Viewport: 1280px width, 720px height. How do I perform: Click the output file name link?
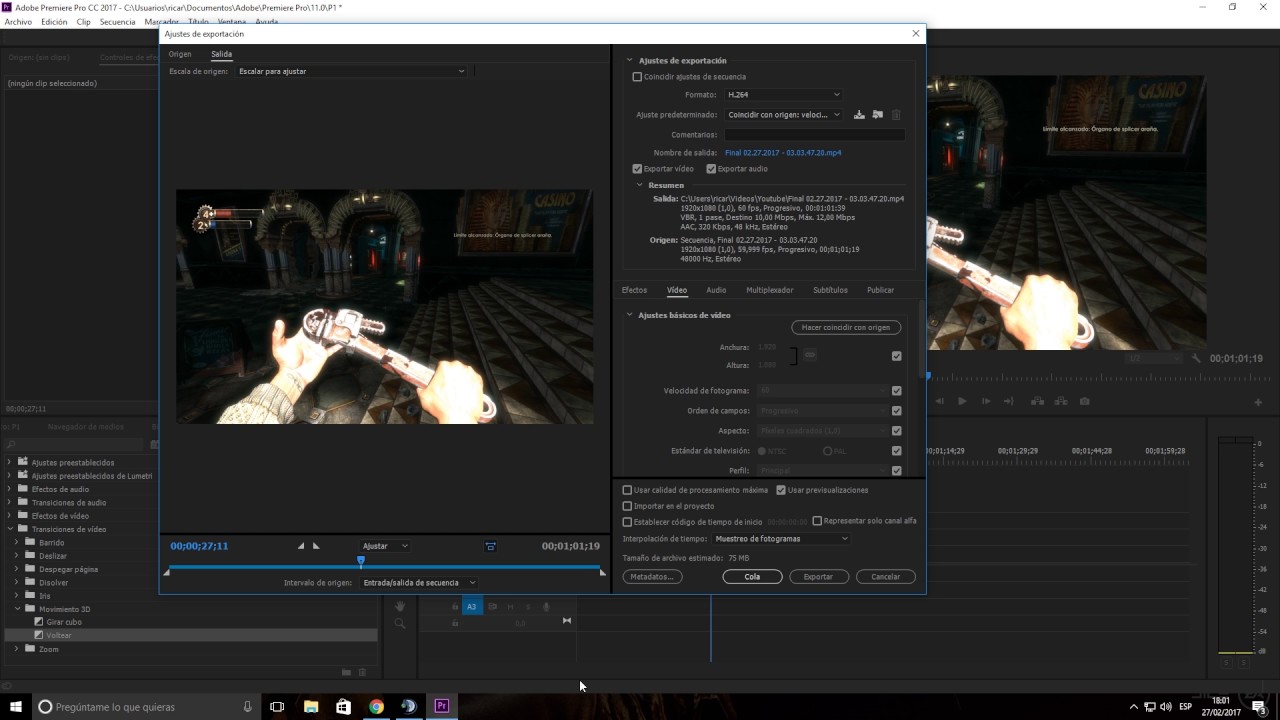click(783, 153)
